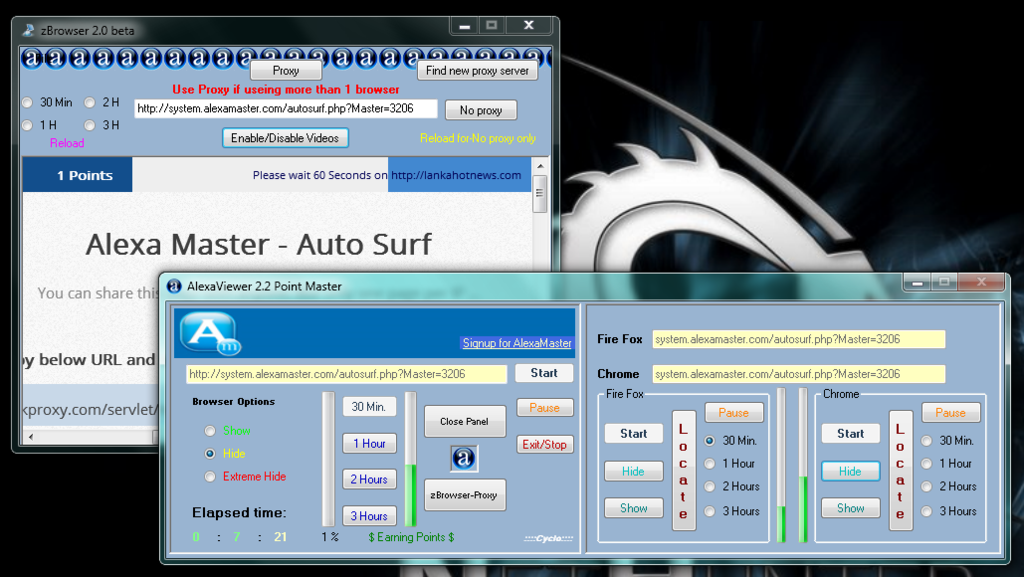Click the 30 Min. button in Point Master panel
The height and width of the screenshot is (577, 1024).
[369, 407]
